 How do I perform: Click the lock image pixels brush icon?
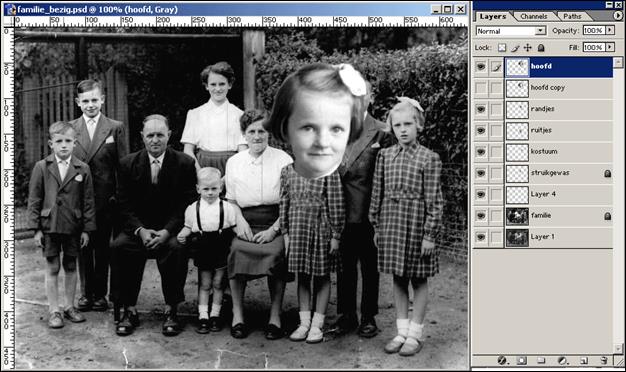point(515,48)
